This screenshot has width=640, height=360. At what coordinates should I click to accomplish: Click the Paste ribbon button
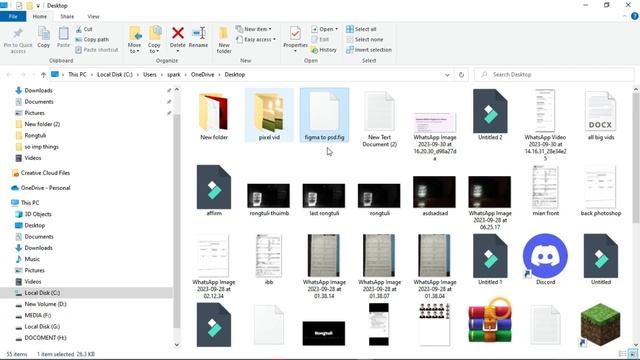point(63,38)
